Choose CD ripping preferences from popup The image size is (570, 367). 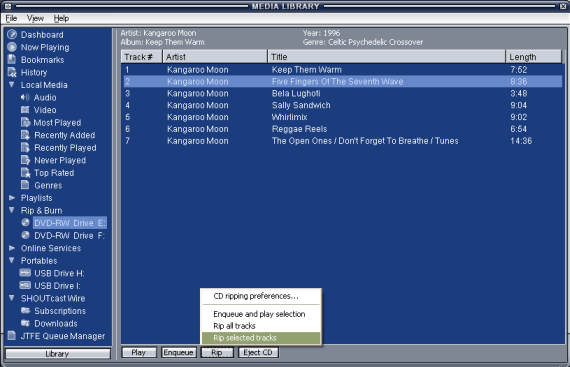261,296
